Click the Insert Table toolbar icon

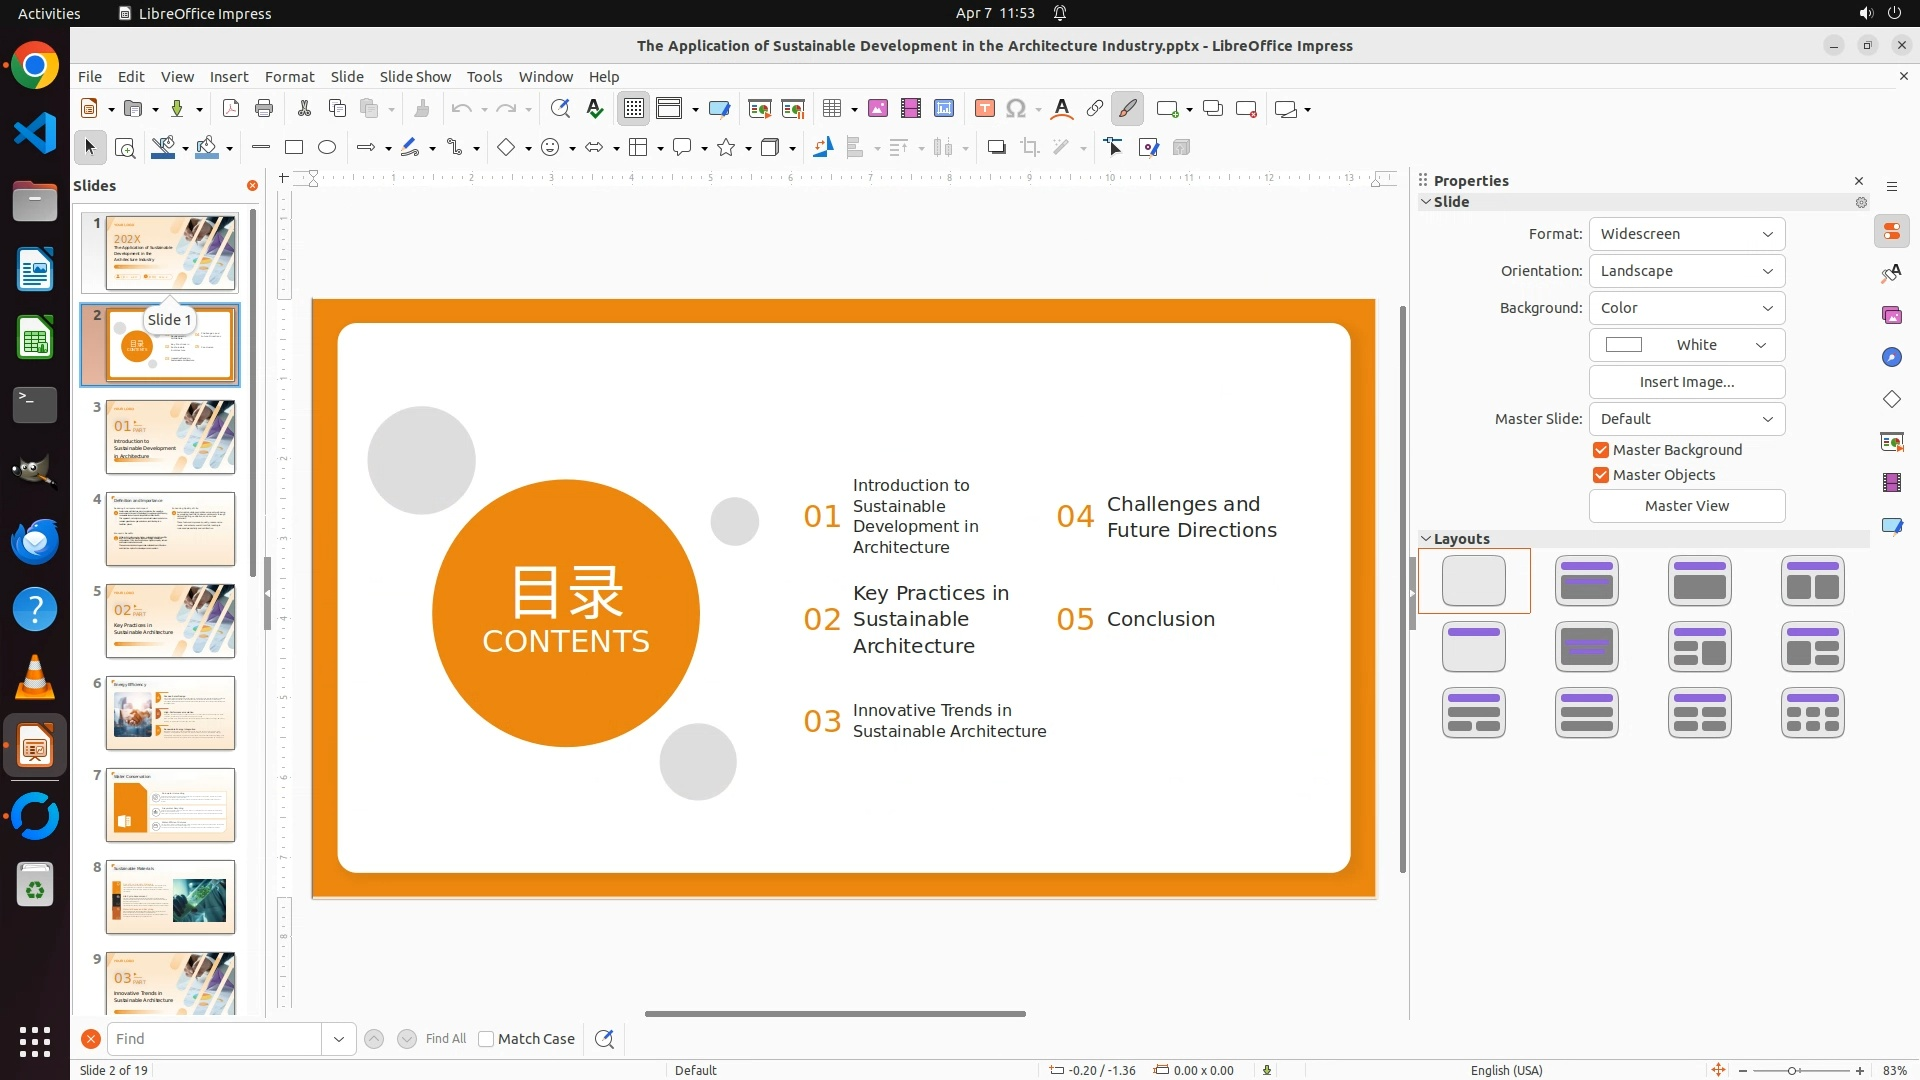click(832, 109)
